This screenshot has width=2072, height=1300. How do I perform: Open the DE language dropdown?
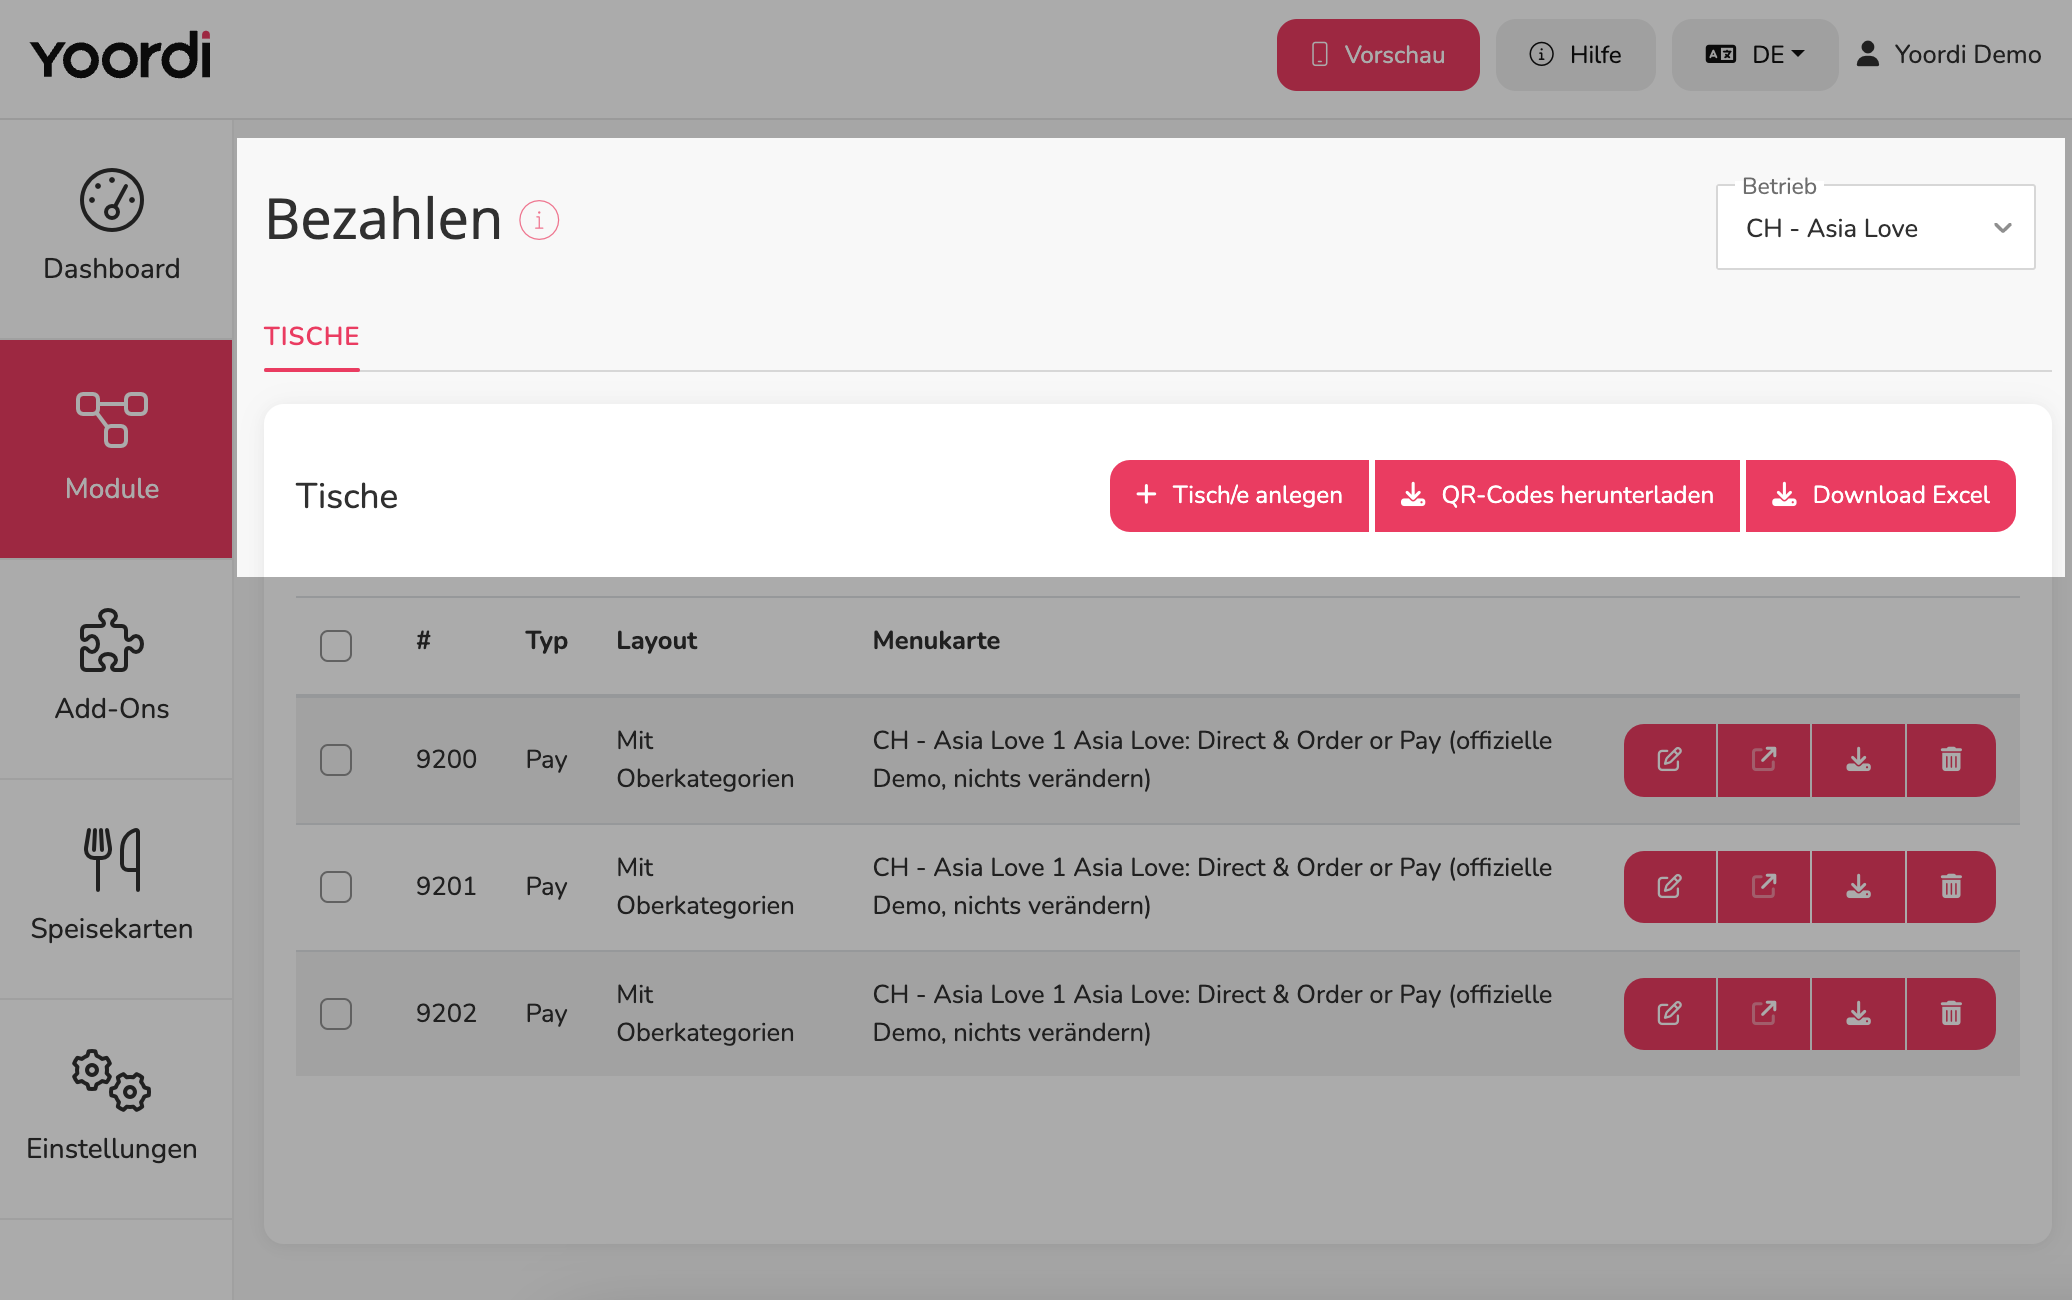(x=1755, y=55)
